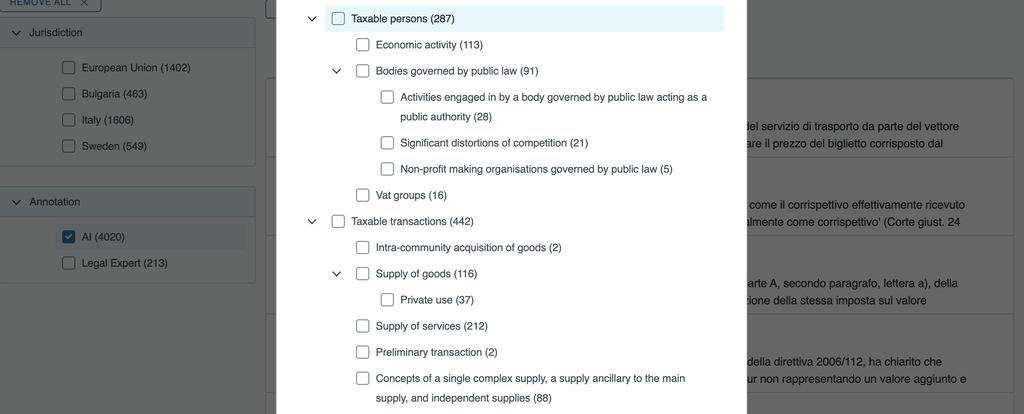Select Bodies governed by public law checkbox
The image size is (1024, 414).
(x=363, y=71)
